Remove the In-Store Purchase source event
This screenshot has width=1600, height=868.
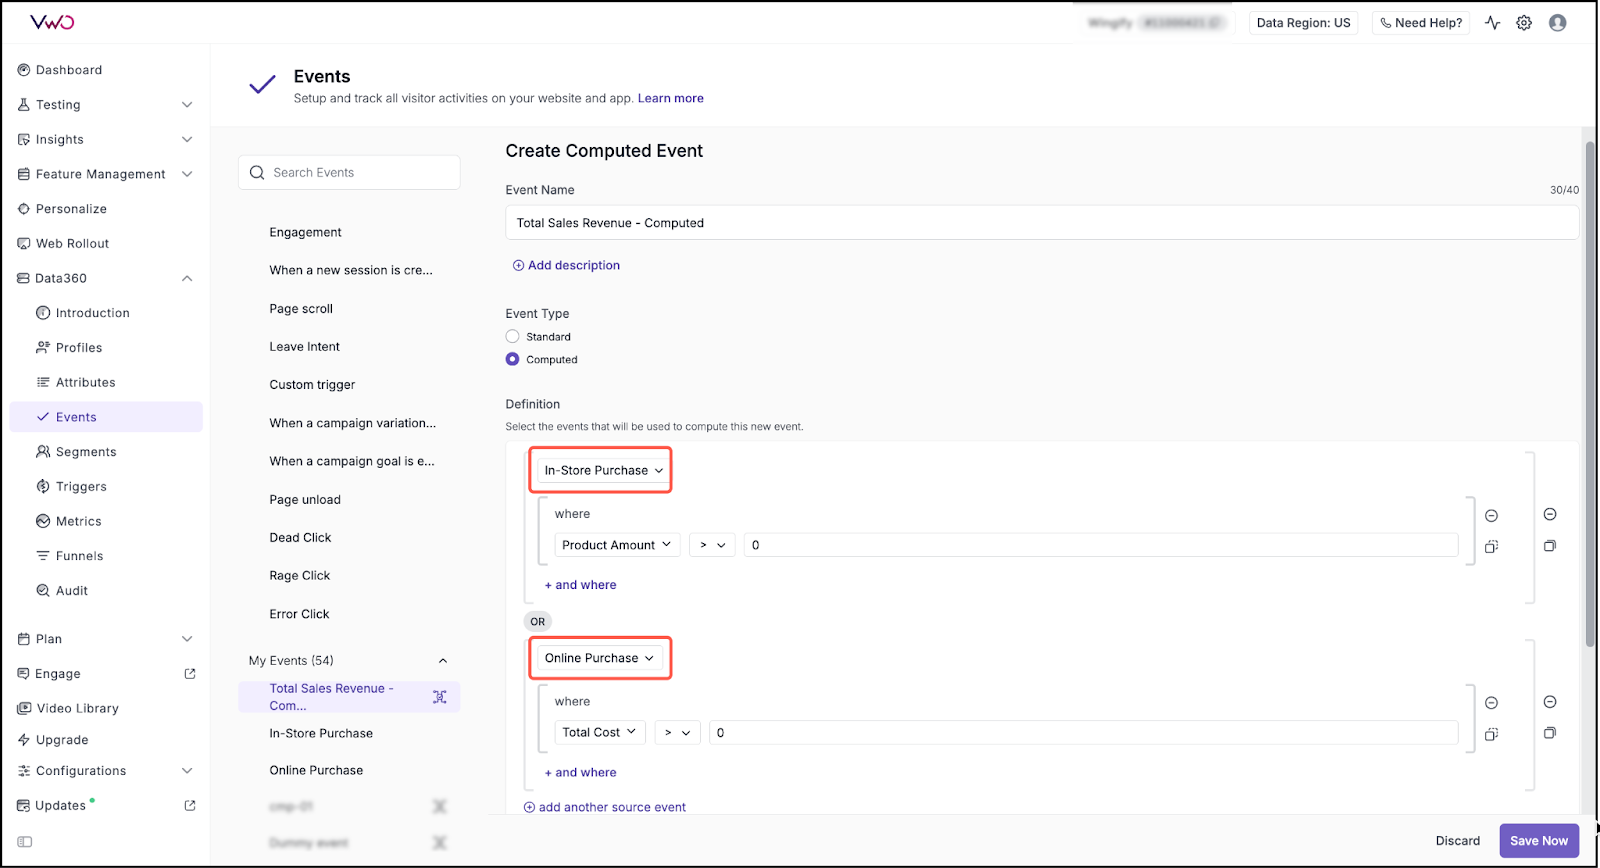(1550, 514)
